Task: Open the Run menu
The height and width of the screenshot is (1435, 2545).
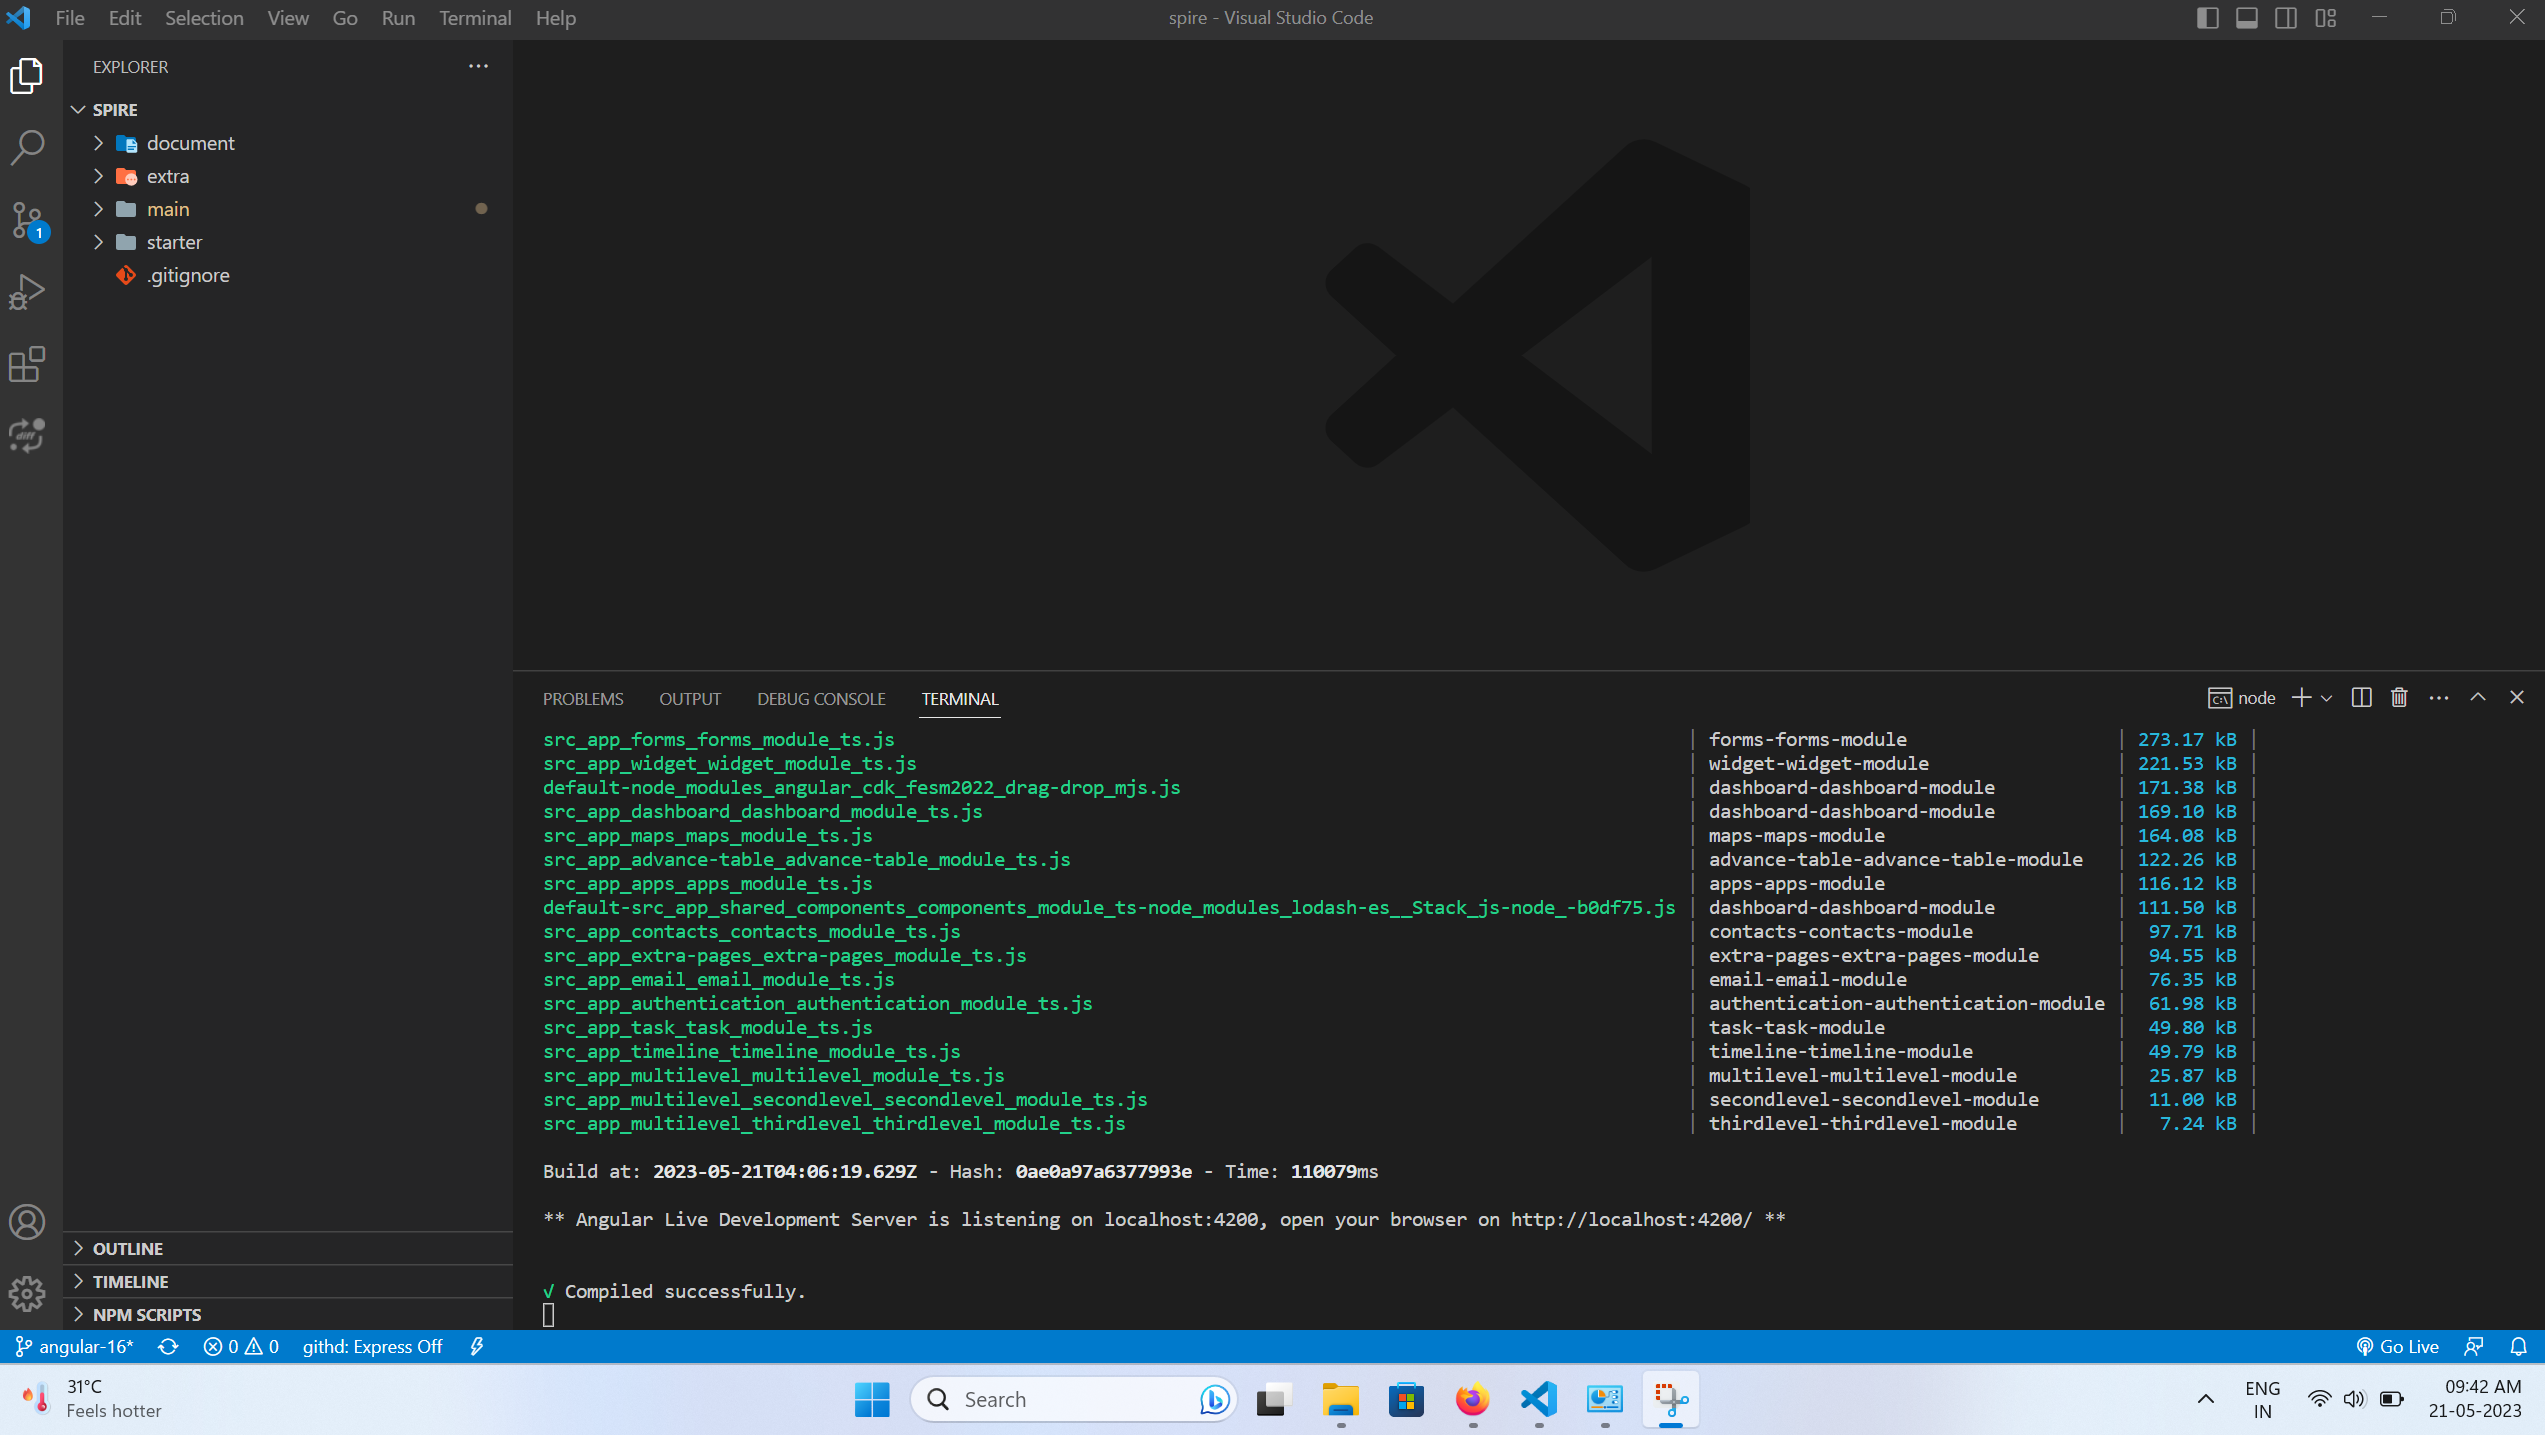Action: click(x=398, y=18)
